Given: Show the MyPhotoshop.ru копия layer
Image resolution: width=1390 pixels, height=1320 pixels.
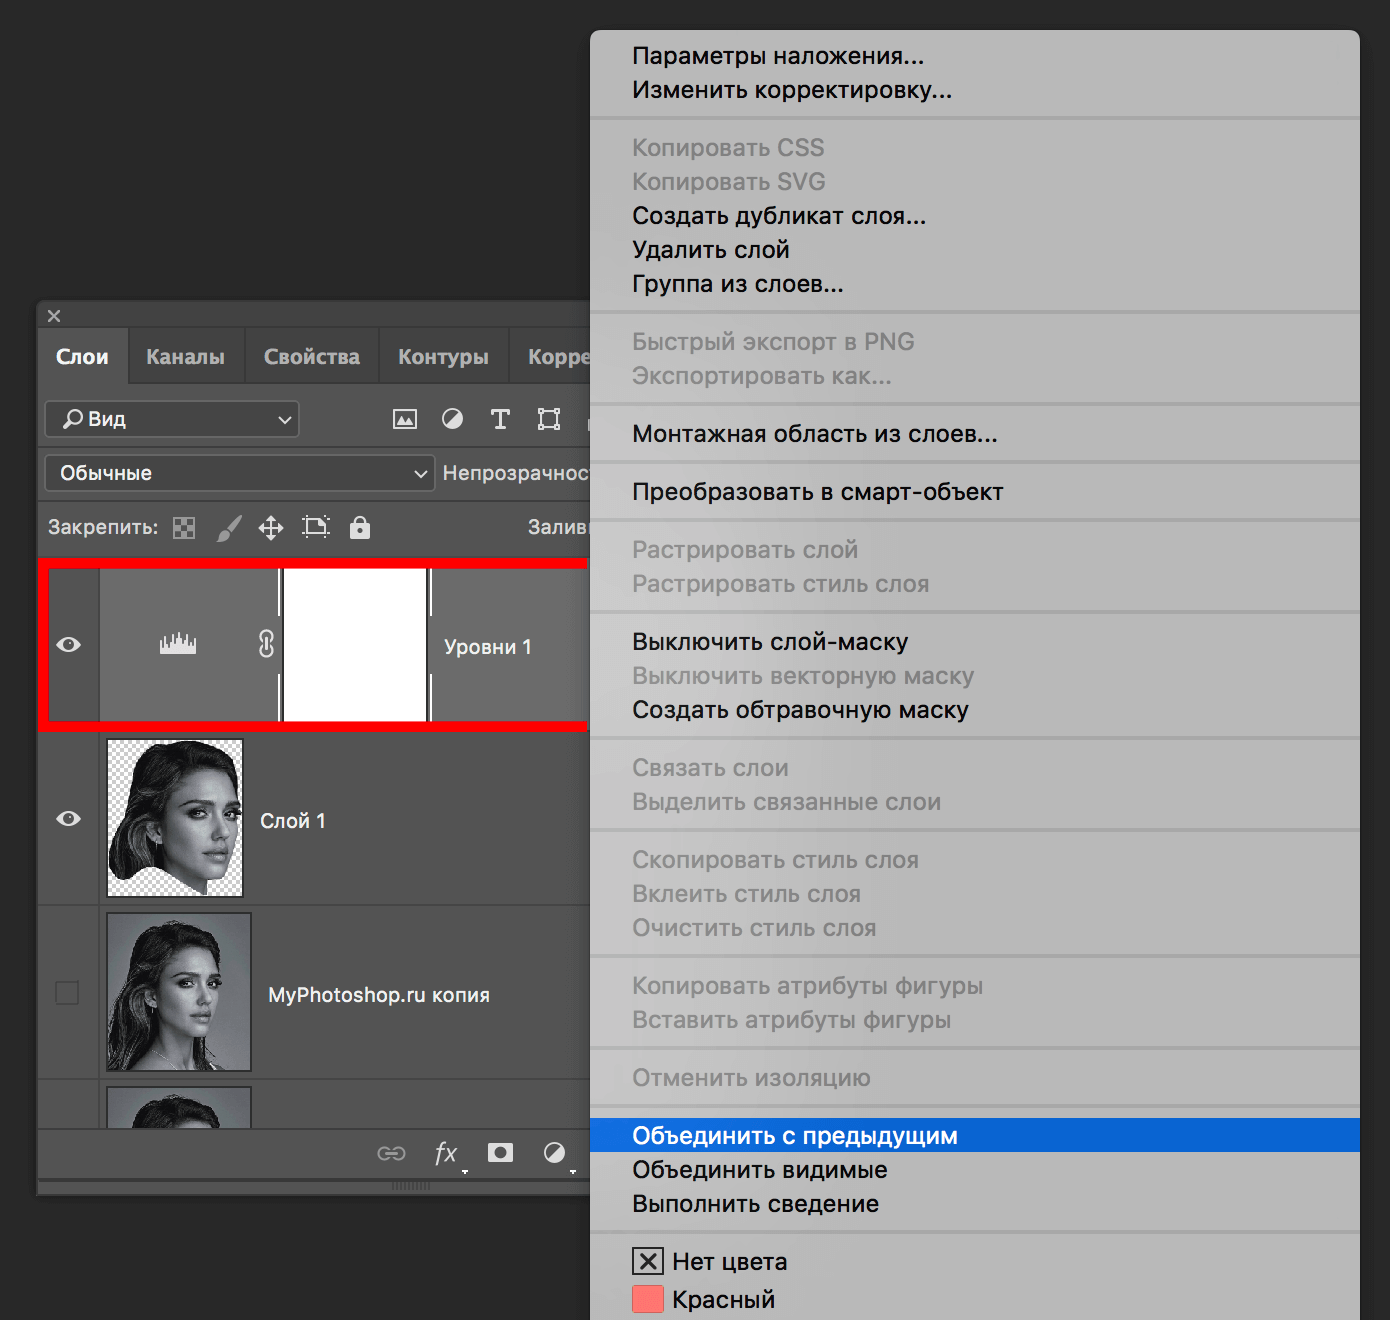Looking at the screenshot, I should click(67, 993).
